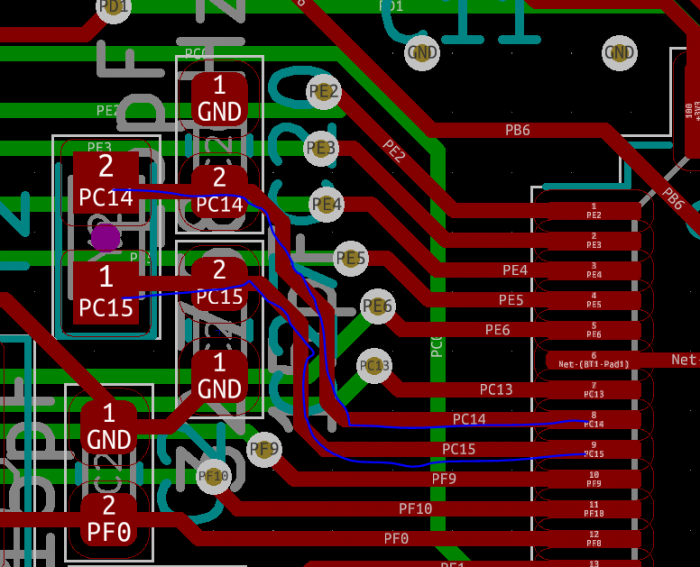Click the horizontal PB6 track label
The width and height of the screenshot is (700, 567).
517,130
